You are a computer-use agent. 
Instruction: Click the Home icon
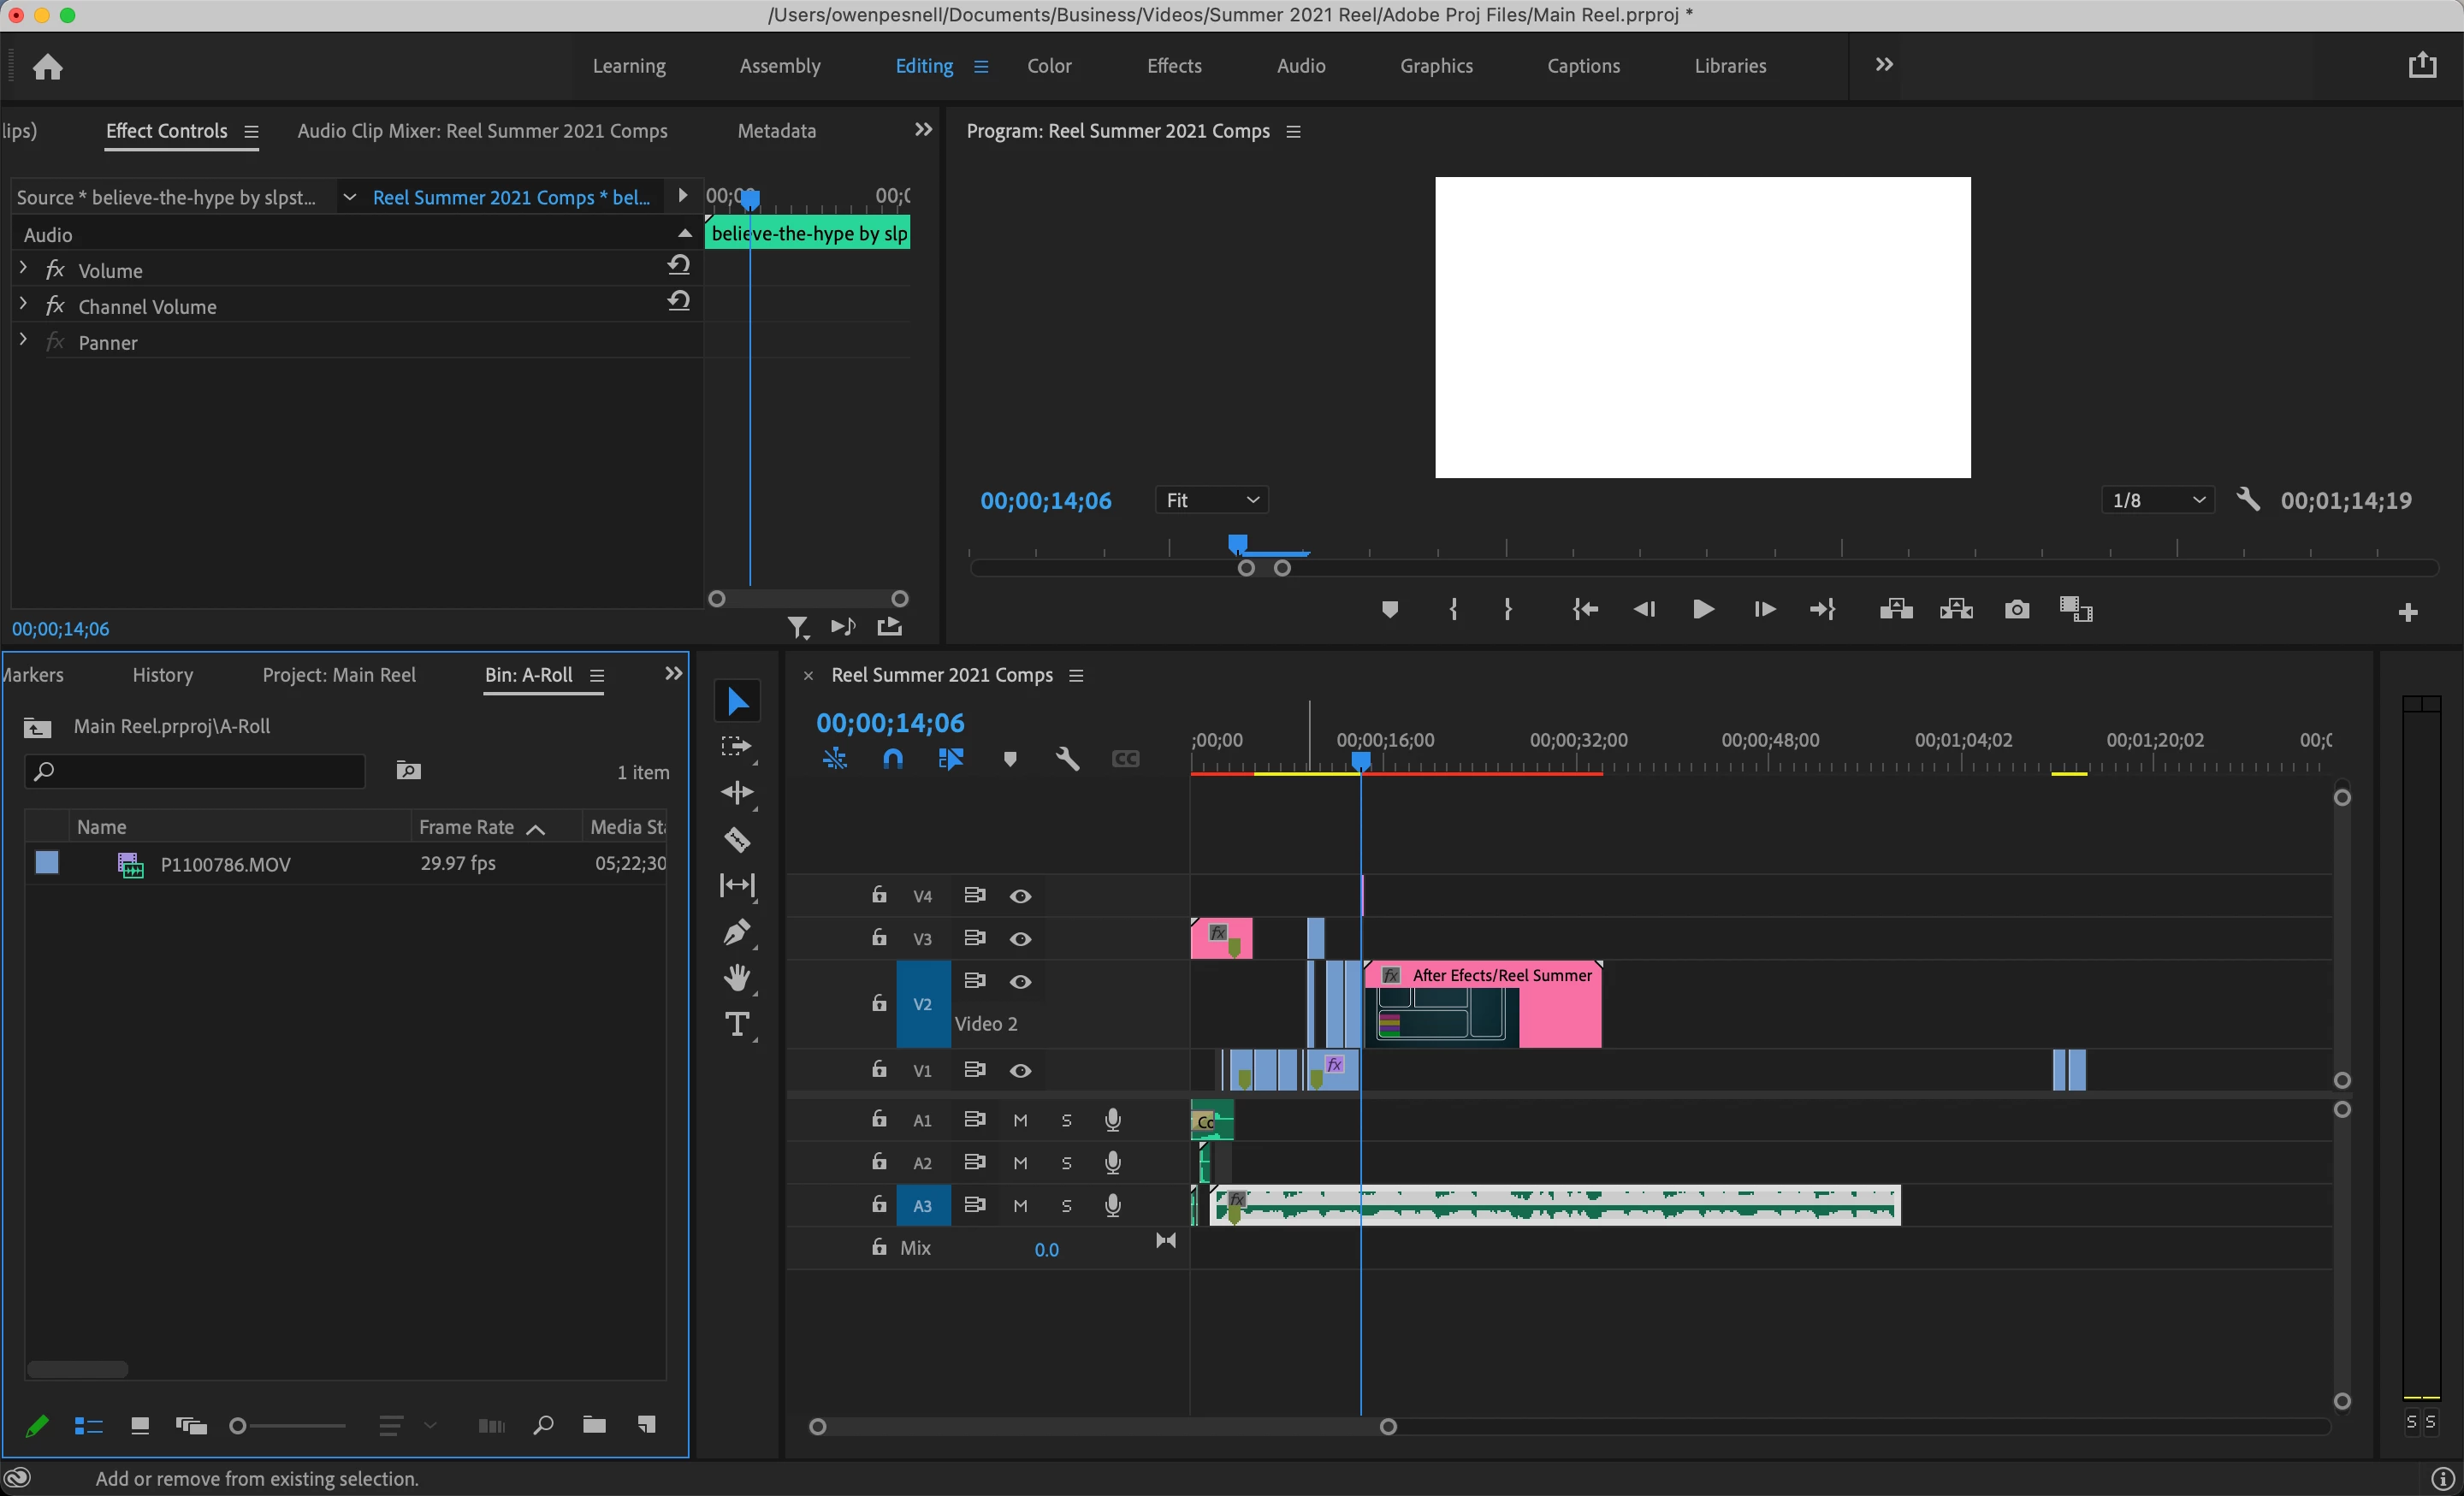47,67
